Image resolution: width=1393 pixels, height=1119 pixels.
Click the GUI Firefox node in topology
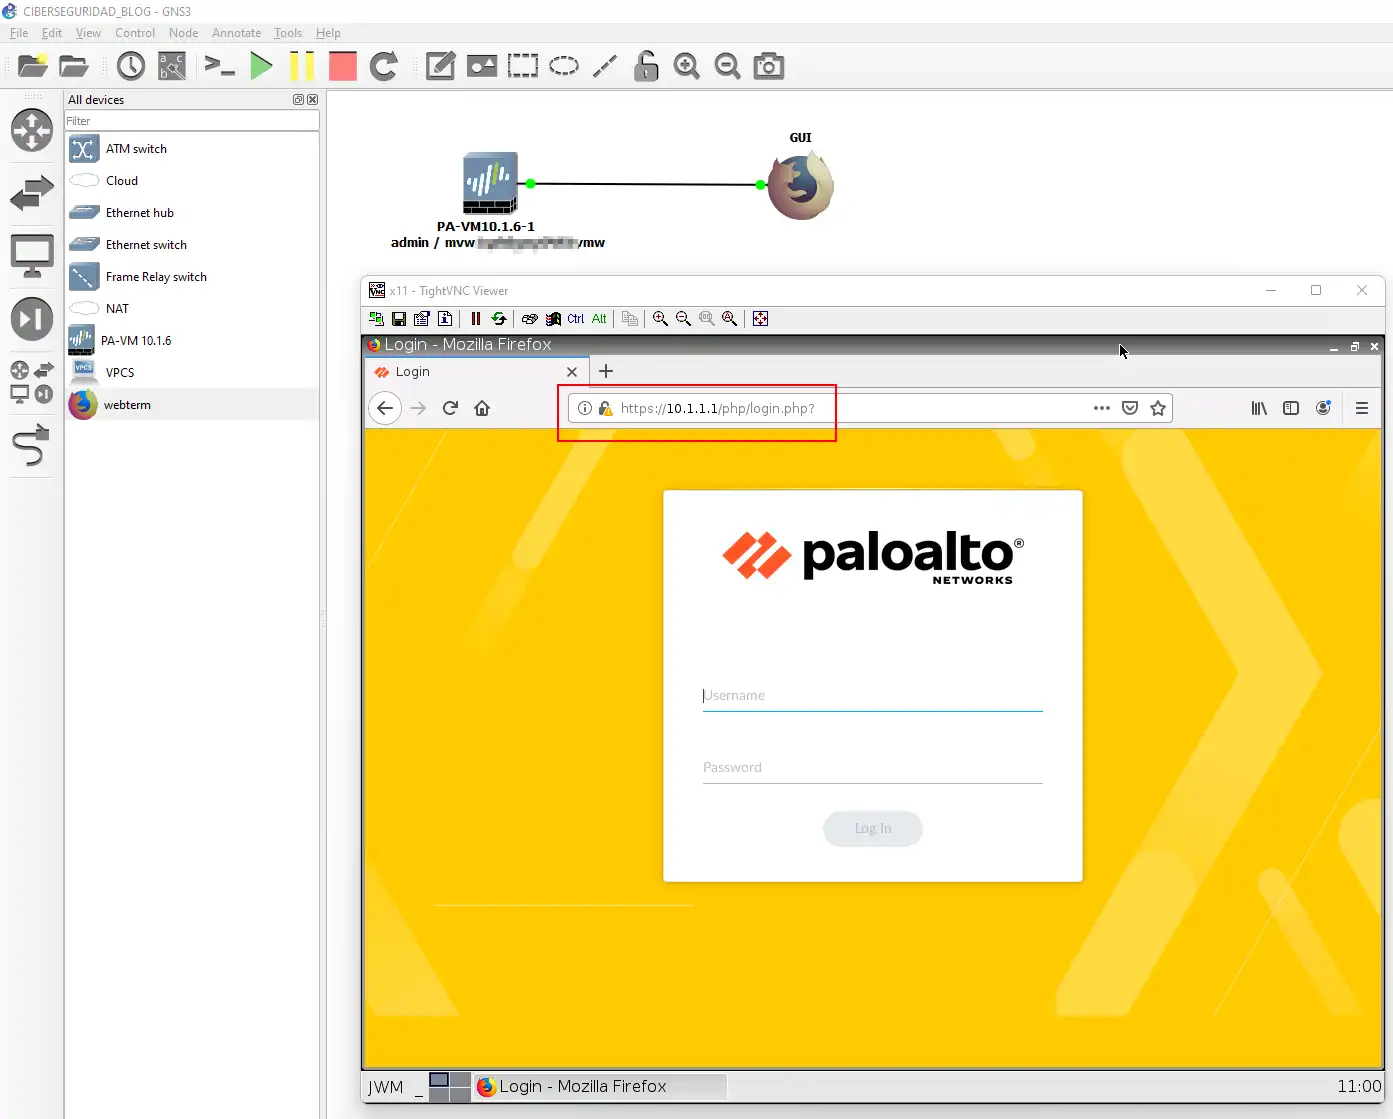tap(801, 185)
